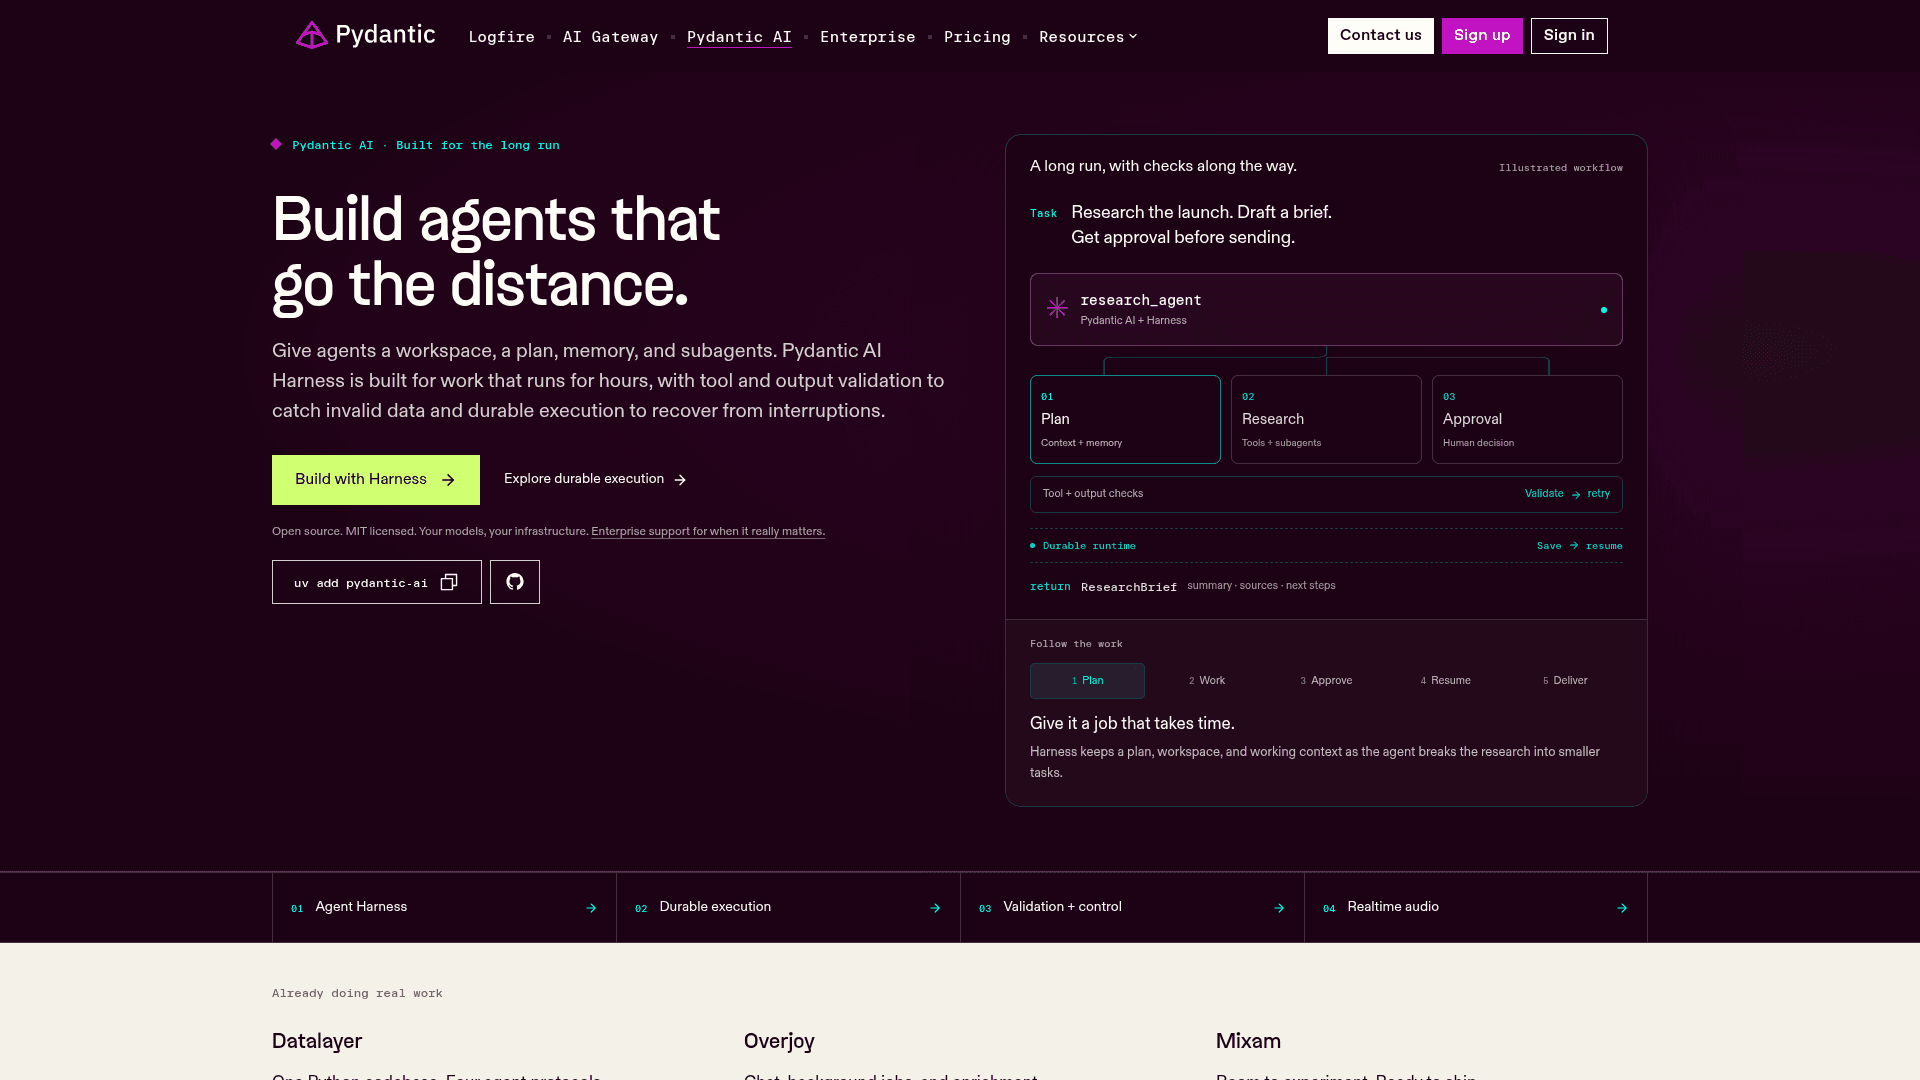Image resolution: width=1920 pixels, height=1080 pixels.
Task: Click arrow in Validation + control row
Action: 1279,908
